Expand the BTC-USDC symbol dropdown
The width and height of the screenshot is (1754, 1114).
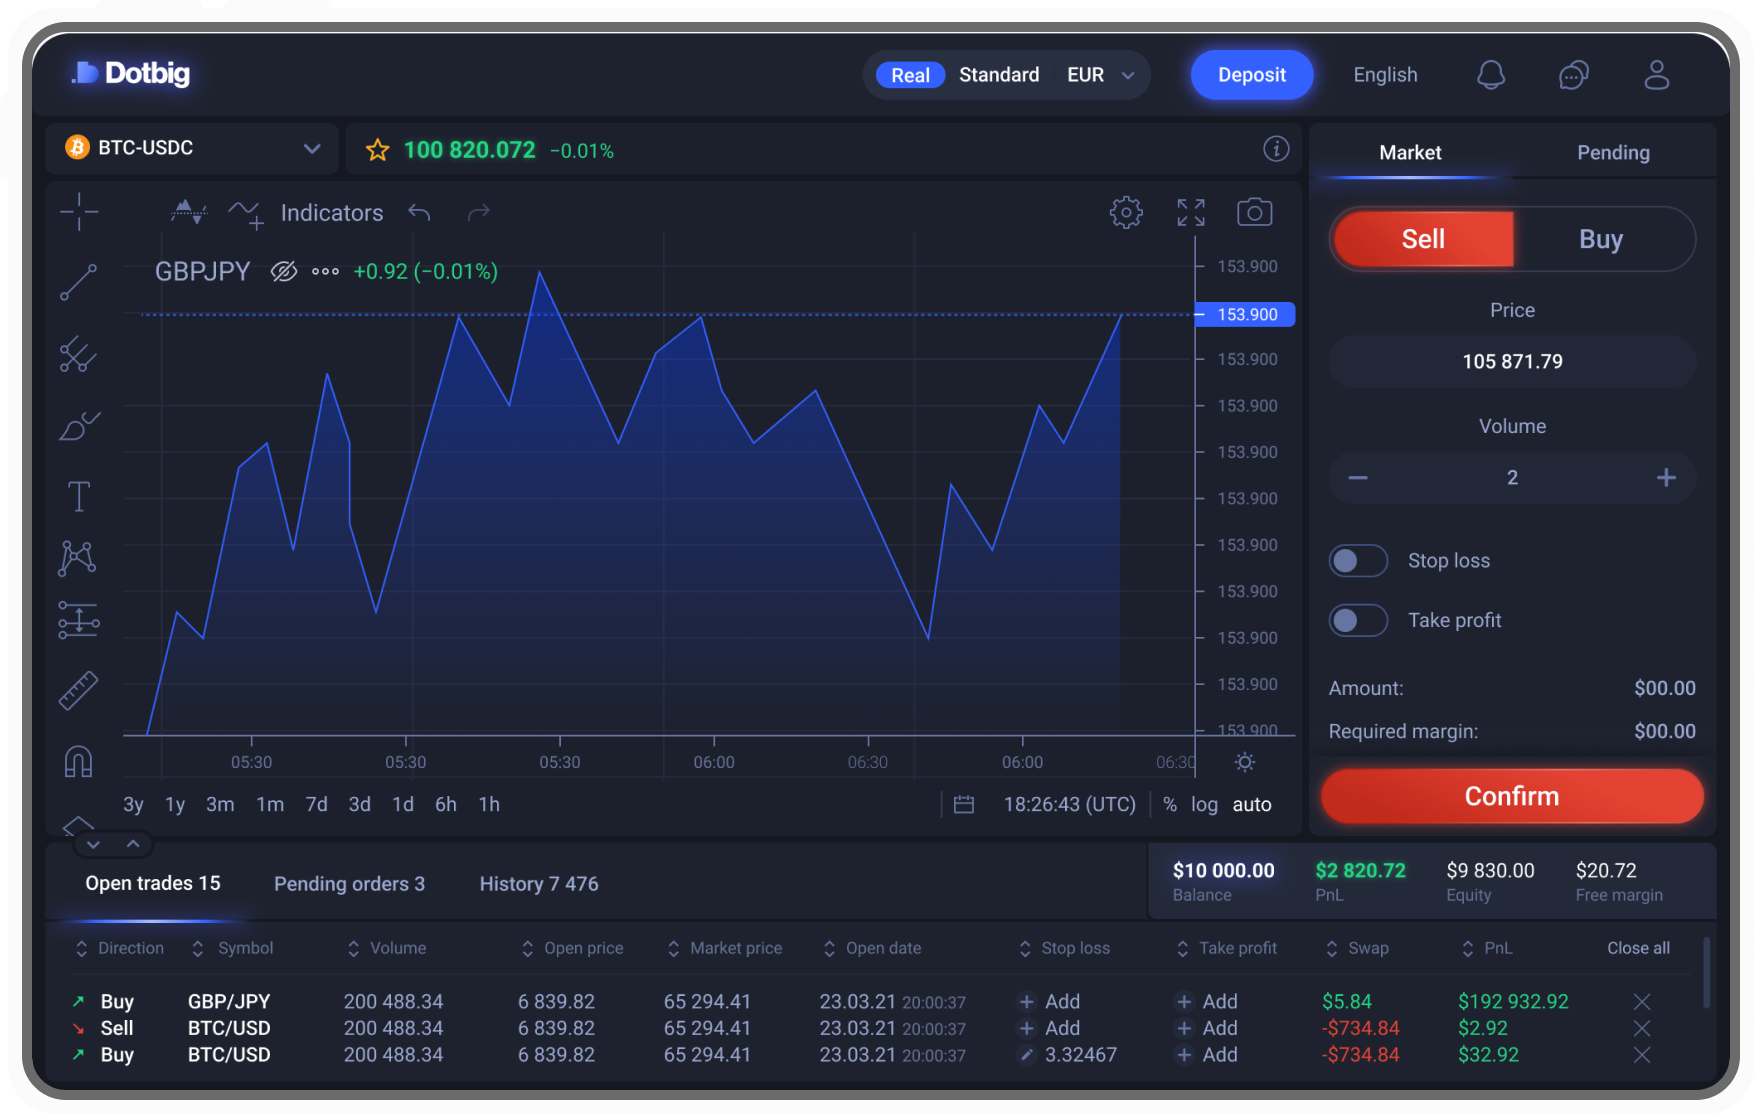coord(312,149)
